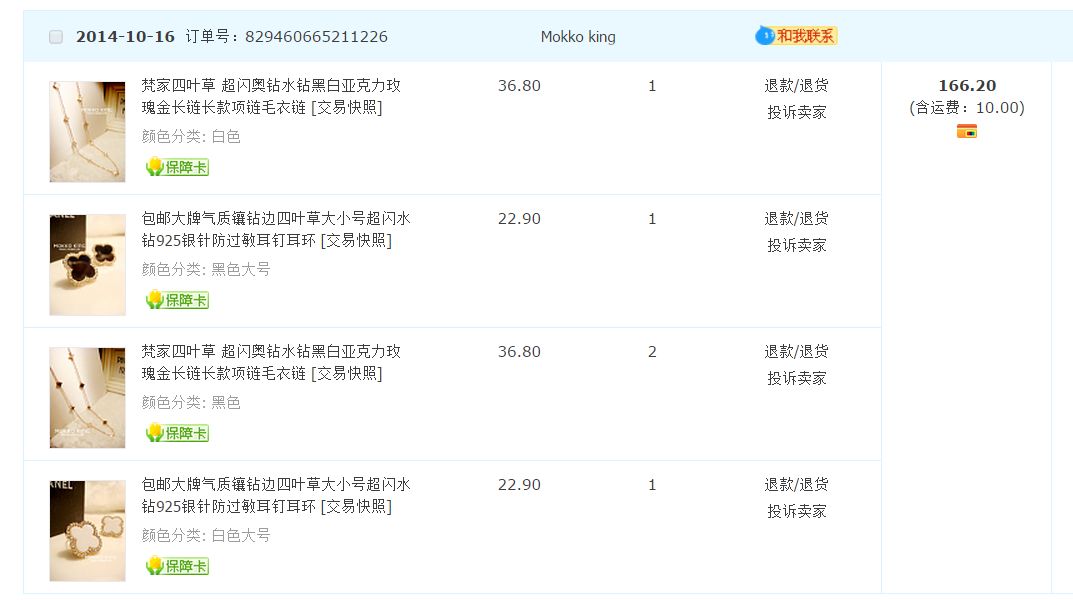Click order number 829460665211226

click(x=315, y=37)
